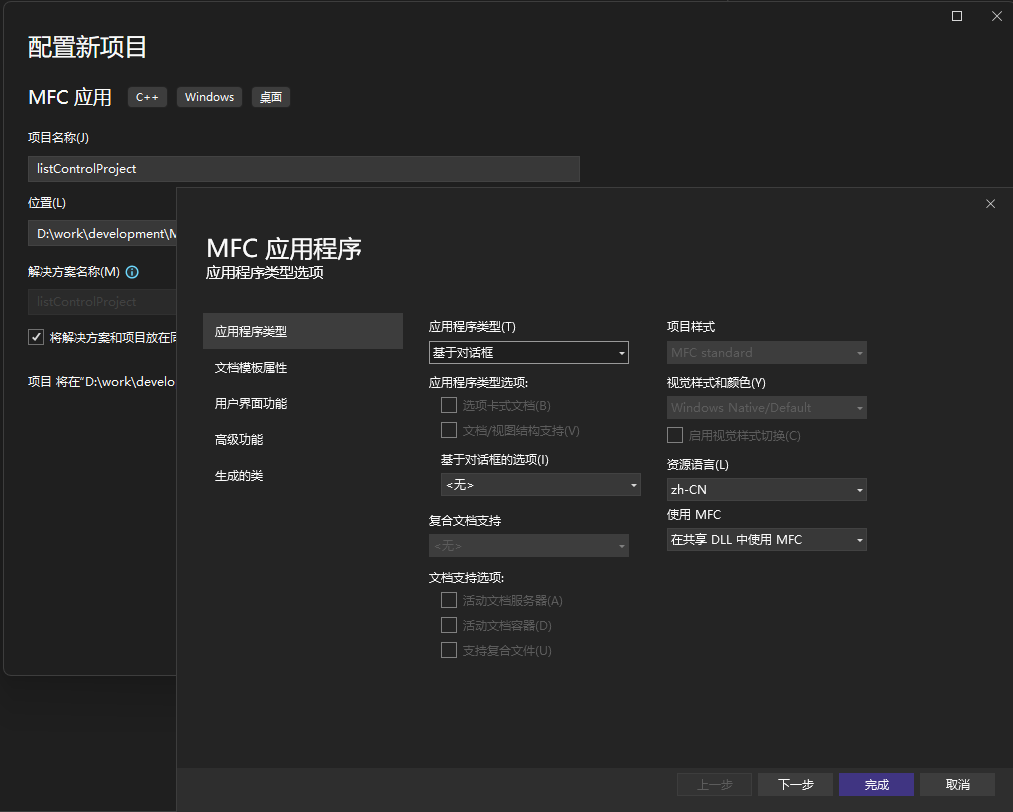Image resolution: width=1013 pixels, height=812 pixels.
Task: Close the 配置新项目 window
Action: 997,16
